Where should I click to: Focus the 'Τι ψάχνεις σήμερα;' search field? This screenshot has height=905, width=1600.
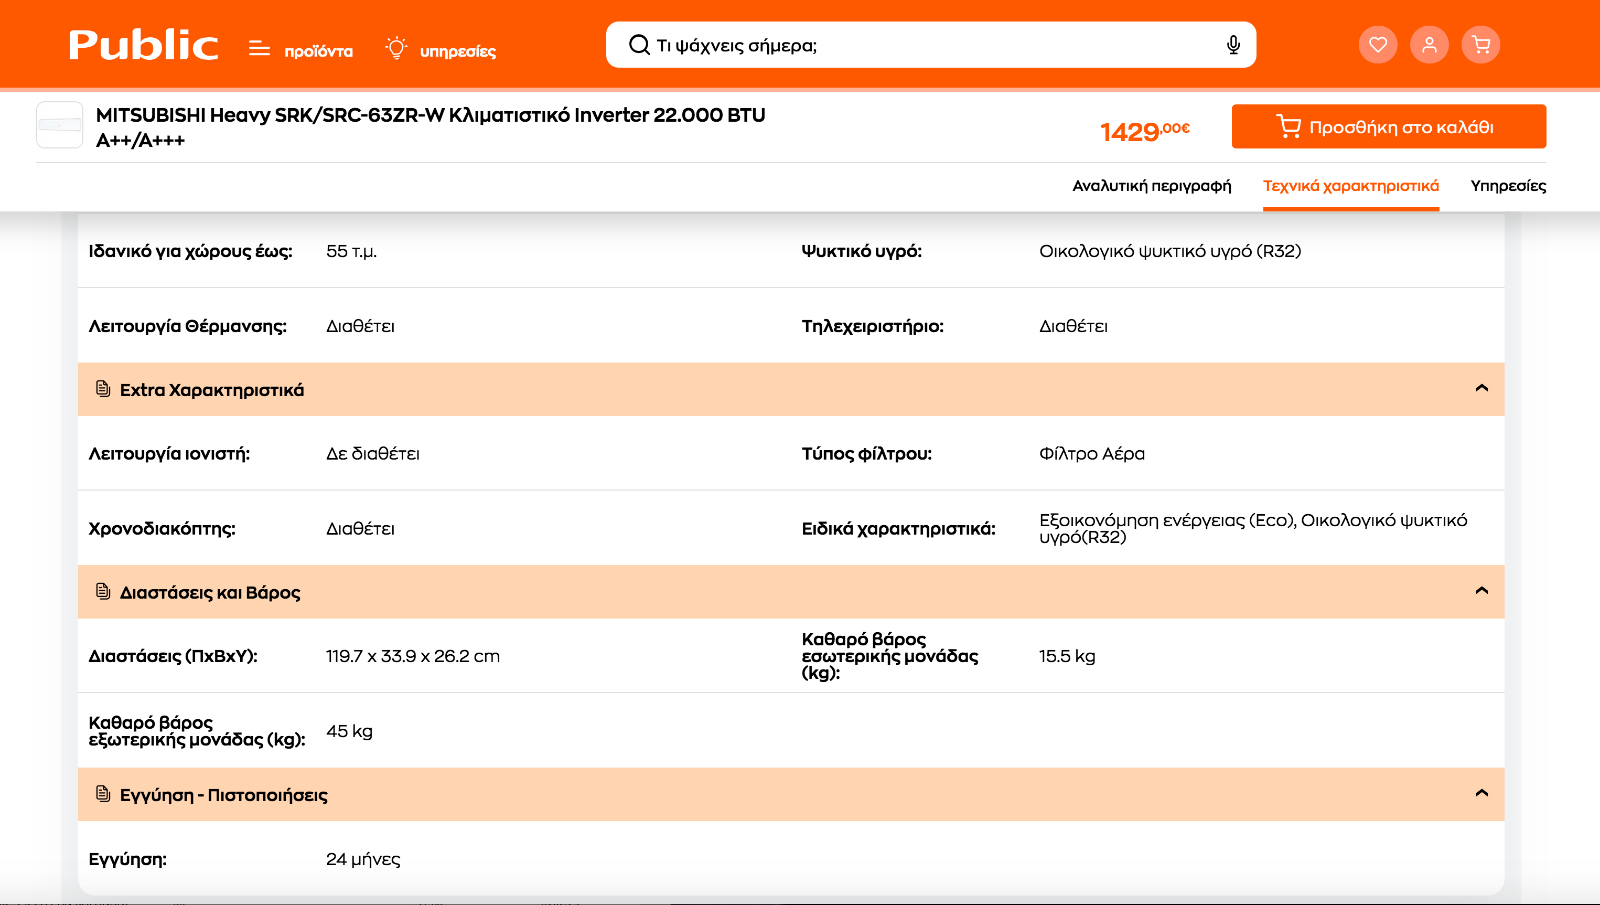pos(931,45)
